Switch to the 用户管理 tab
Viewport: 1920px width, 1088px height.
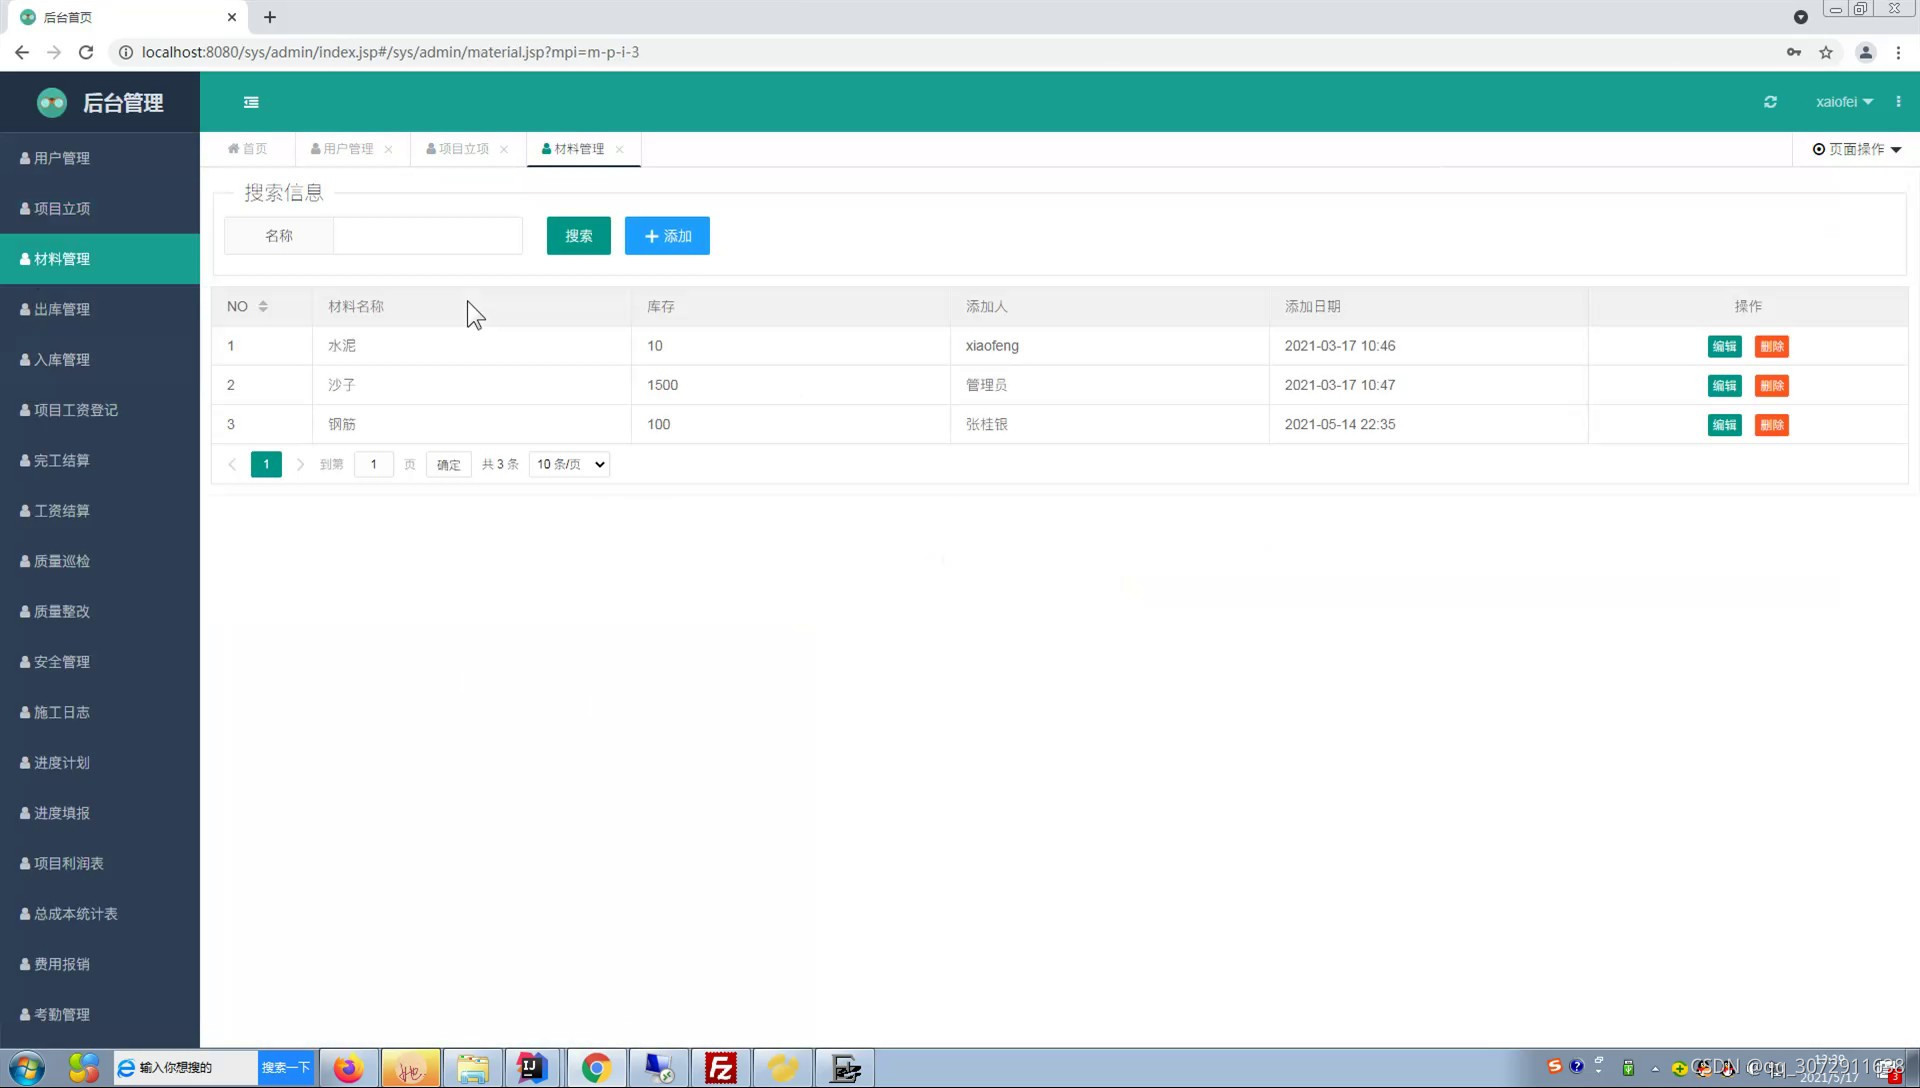click(342, 149)
